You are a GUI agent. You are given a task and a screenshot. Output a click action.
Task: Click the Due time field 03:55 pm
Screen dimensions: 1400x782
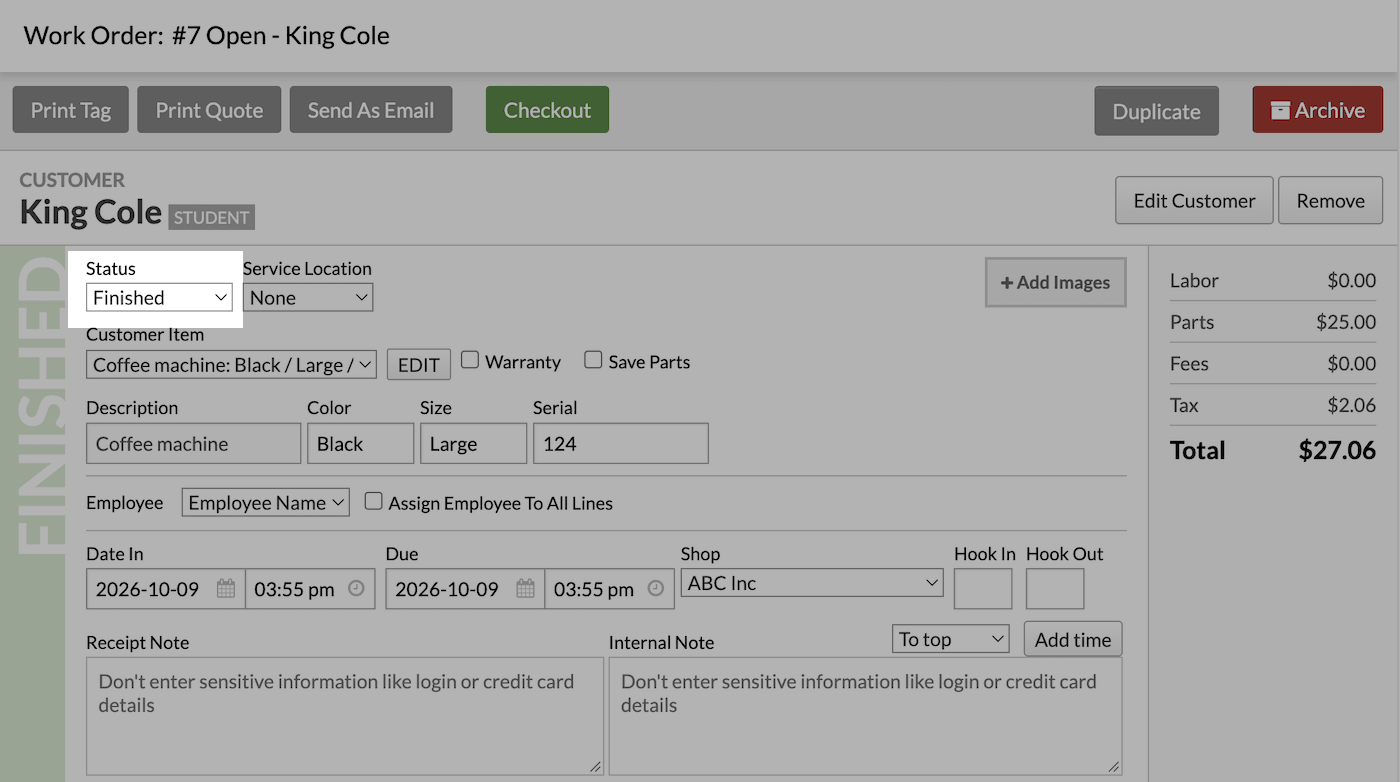[609, 589]
